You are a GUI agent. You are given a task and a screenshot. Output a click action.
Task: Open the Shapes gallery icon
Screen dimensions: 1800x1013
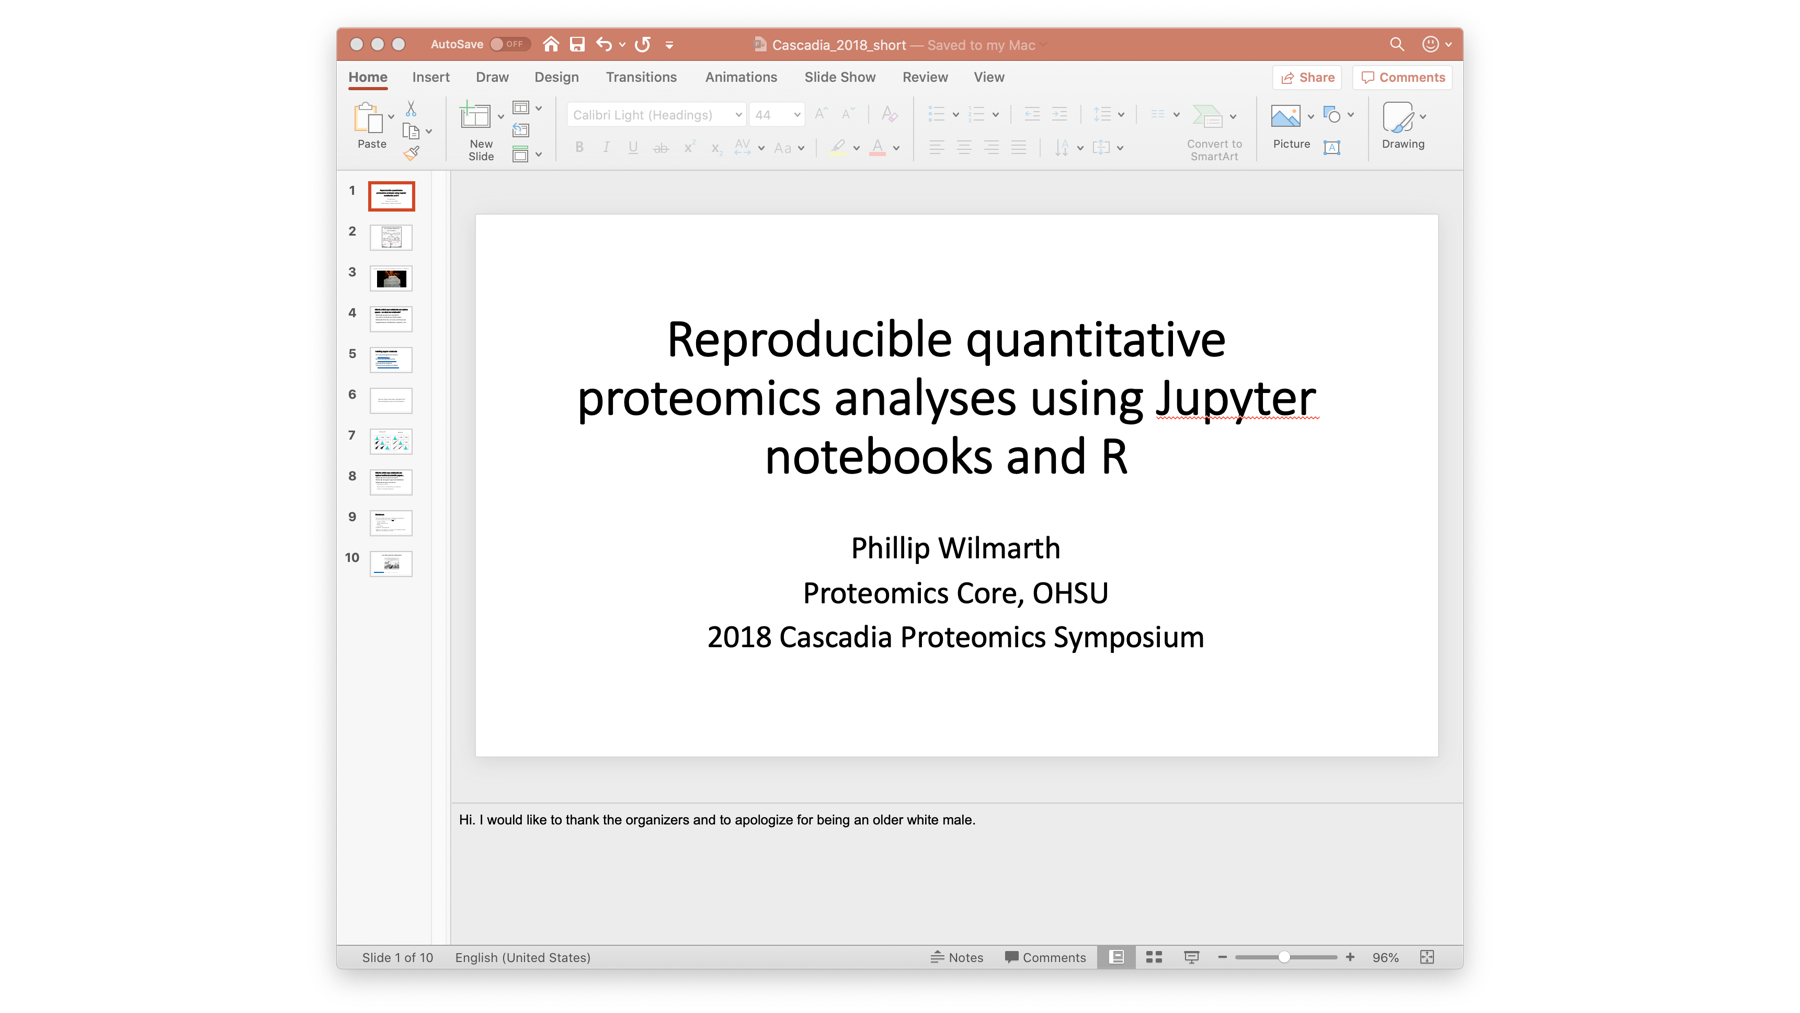coord(1332,115)
